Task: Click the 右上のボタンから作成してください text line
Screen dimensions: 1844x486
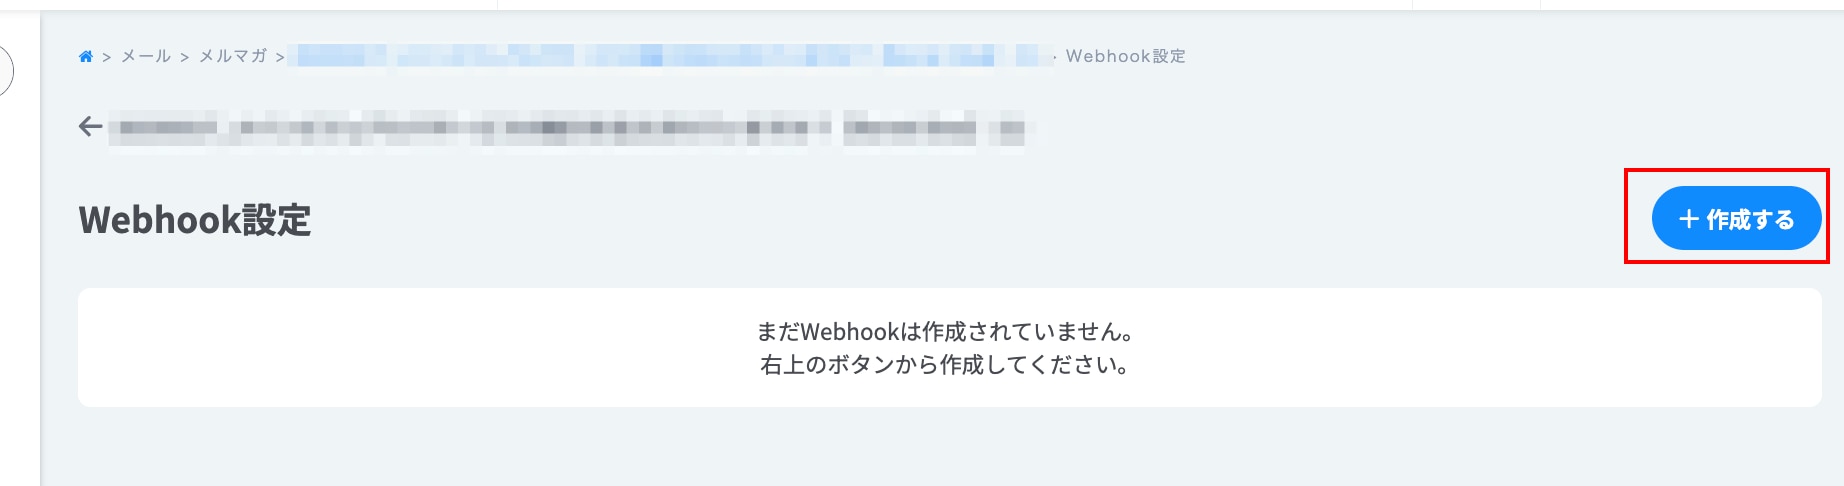Action: pyautogui.click(x=946, y=365)
